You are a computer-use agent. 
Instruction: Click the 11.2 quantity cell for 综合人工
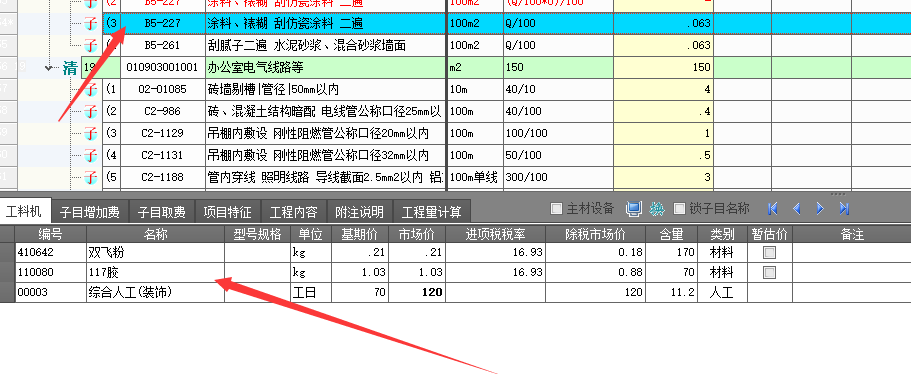(x=671, y=292)
